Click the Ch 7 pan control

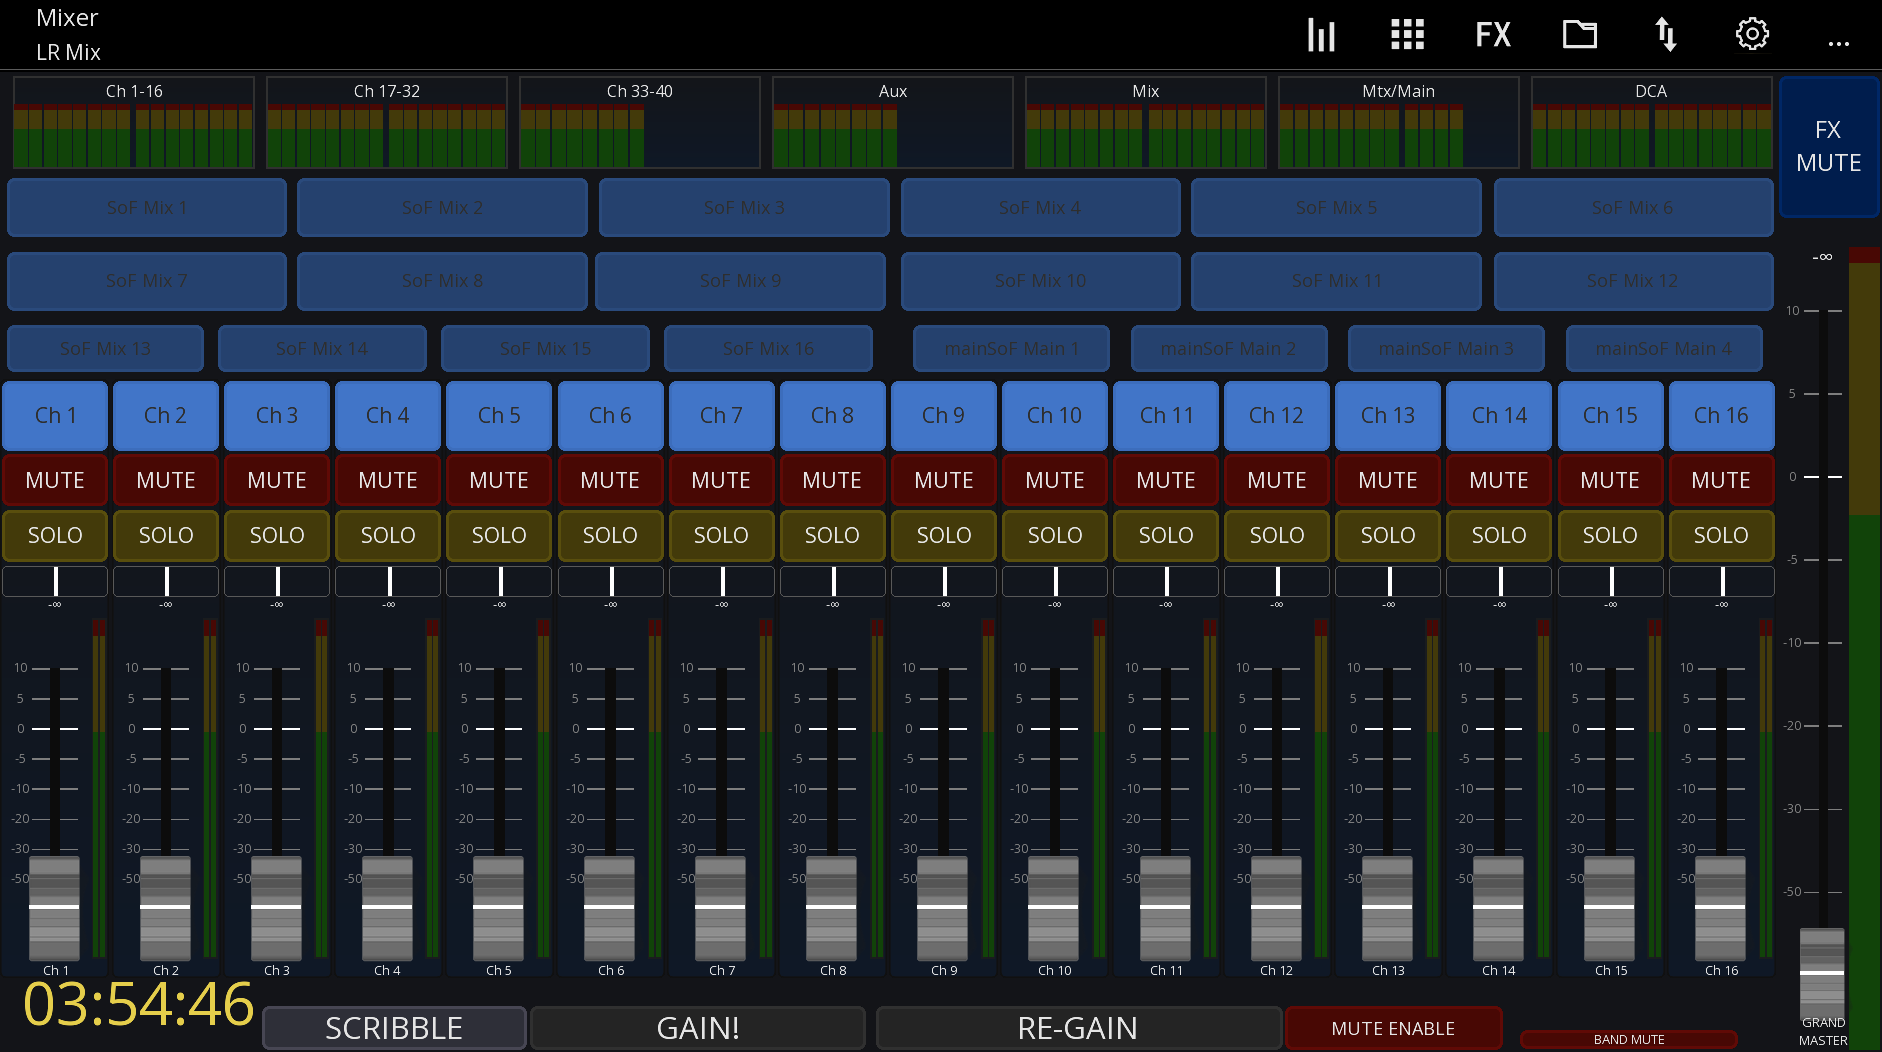point(722,581)
